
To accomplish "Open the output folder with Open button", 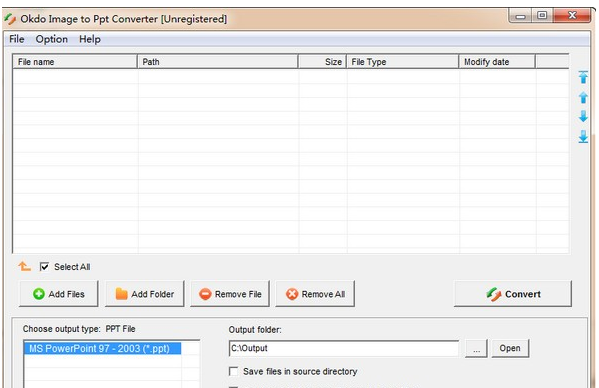I will pos(510,348).
